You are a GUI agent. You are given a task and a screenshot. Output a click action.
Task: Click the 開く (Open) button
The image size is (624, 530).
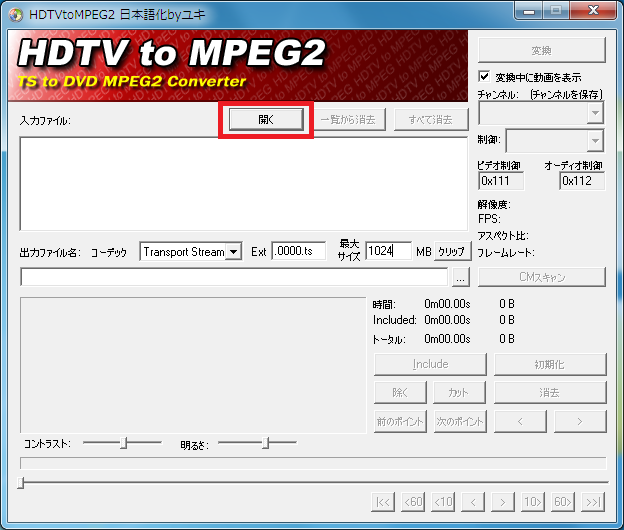click(265, 120)
